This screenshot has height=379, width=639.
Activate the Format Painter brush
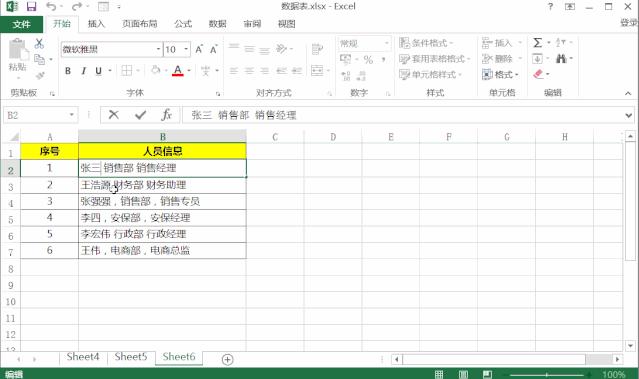coord(40,75)
